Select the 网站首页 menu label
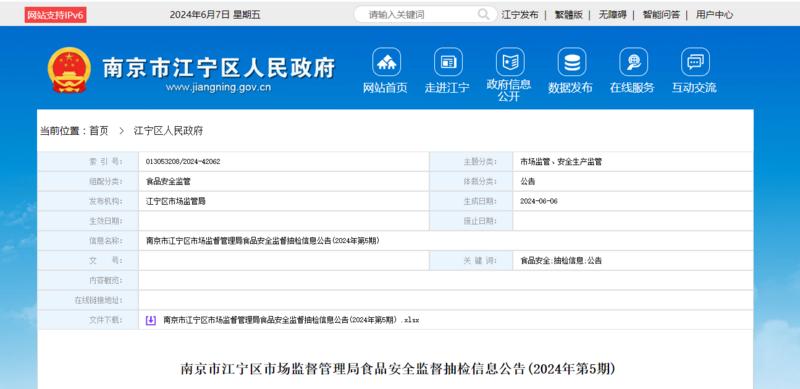 click(385, 88)
